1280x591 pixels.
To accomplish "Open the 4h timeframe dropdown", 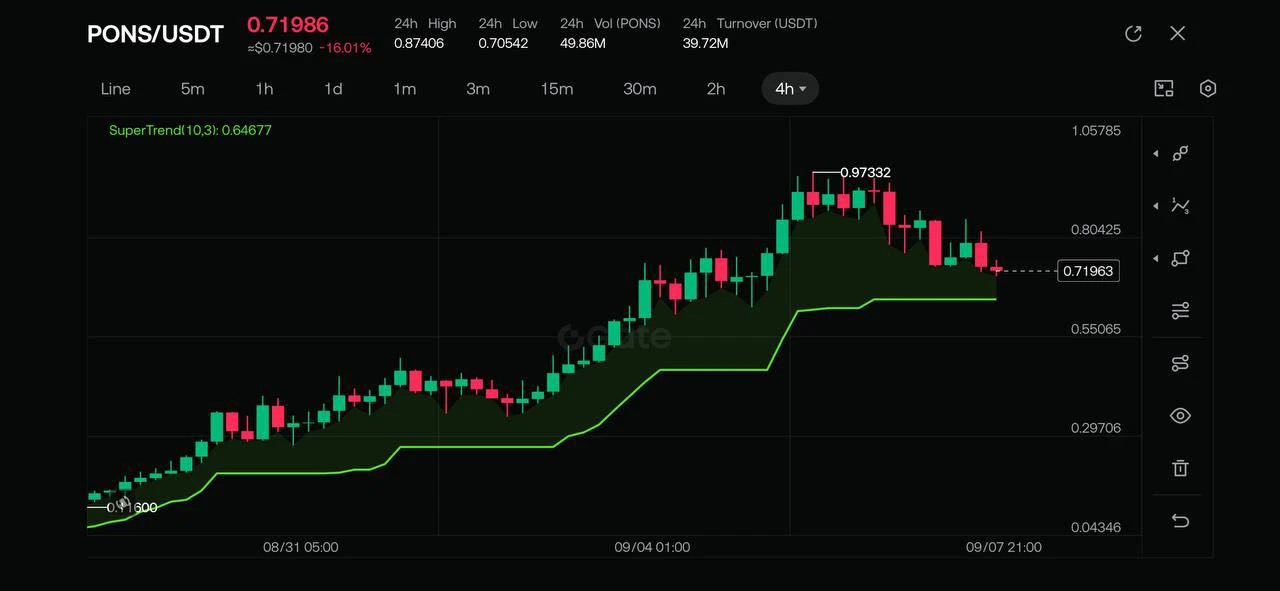I will tap(790, 89).
